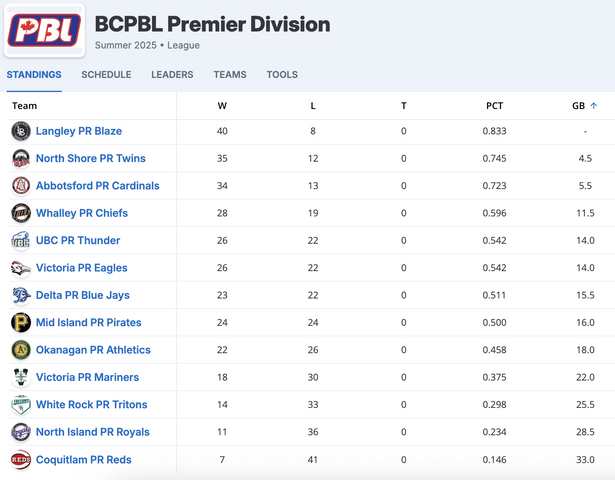
Task: Click the GB sort arrow
Action: [594, 106]
